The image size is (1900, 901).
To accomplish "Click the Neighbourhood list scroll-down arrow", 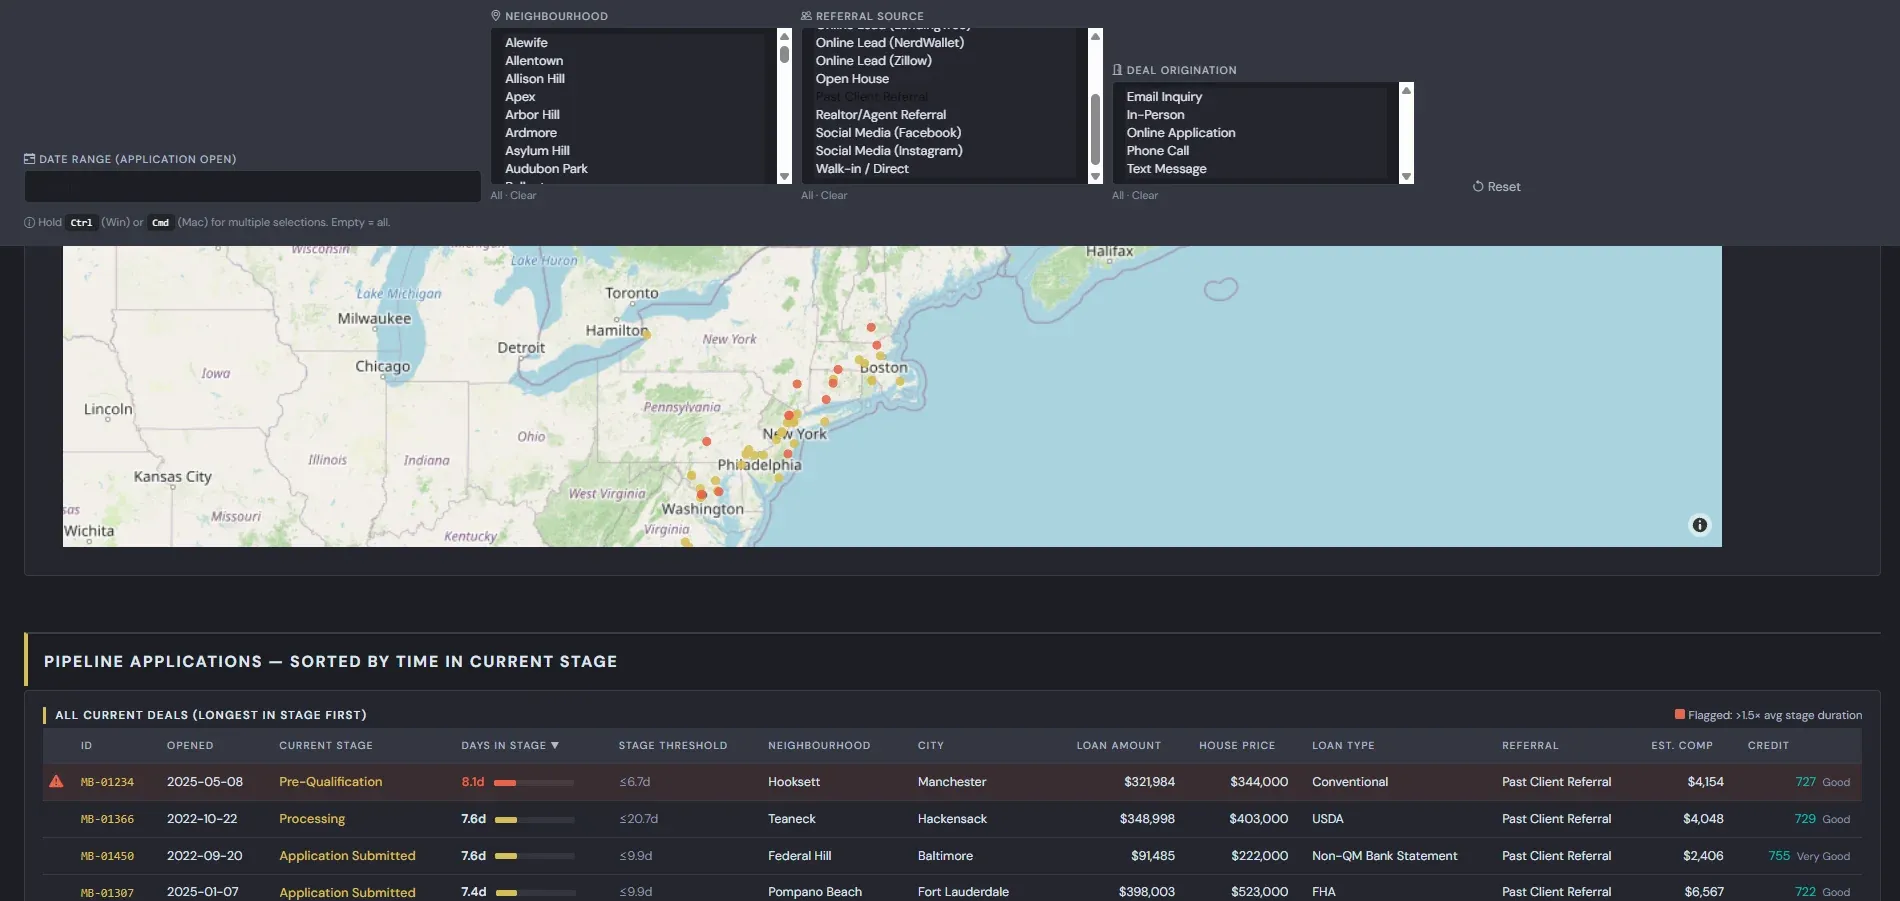I will pos(784,177).
